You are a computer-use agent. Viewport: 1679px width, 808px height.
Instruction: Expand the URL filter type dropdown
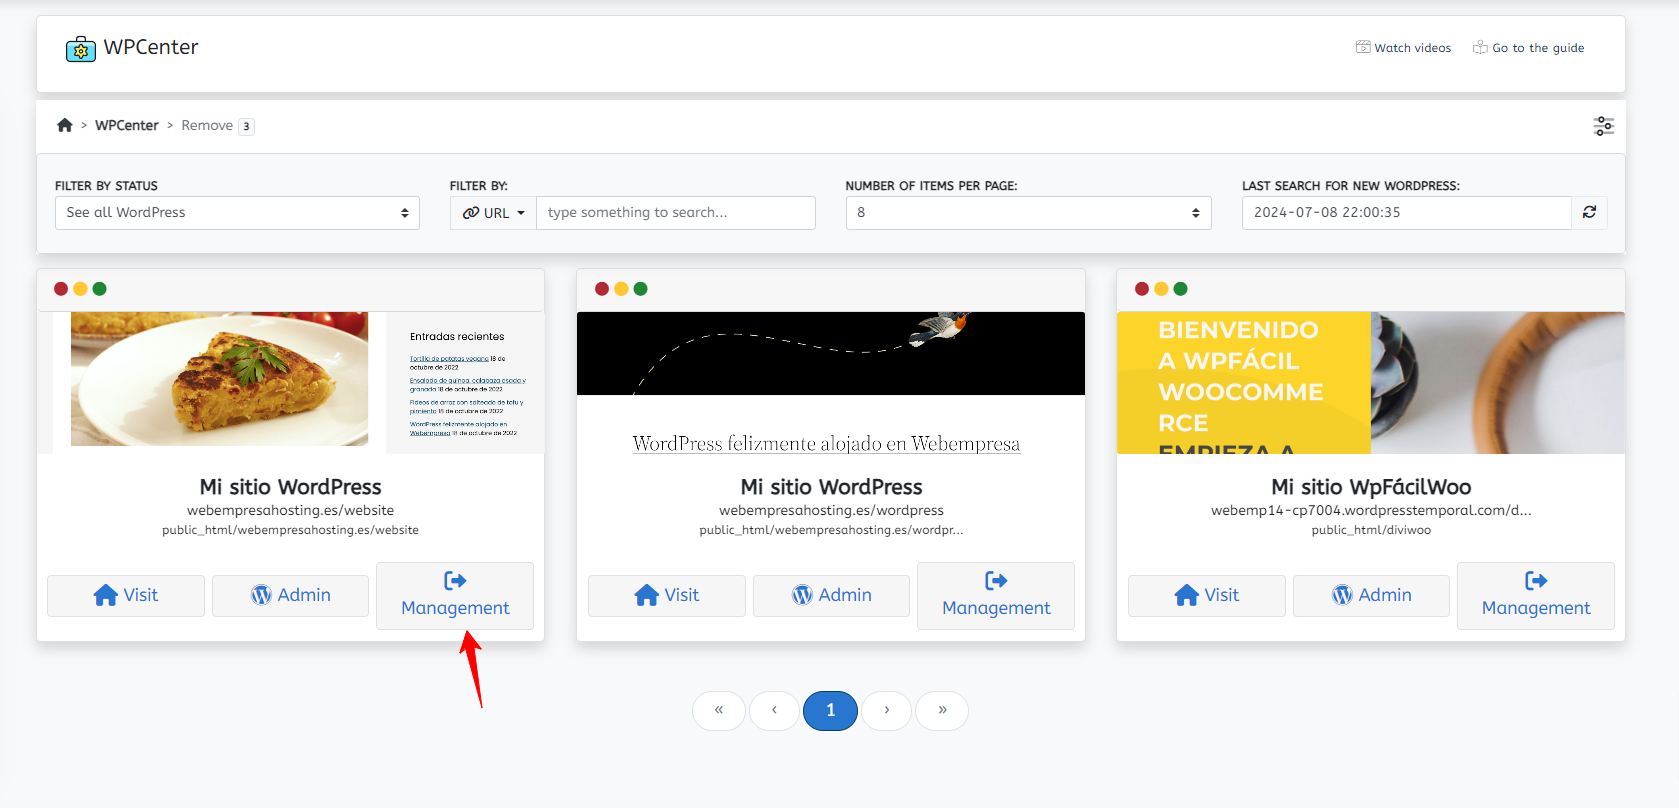coord(493,213)
